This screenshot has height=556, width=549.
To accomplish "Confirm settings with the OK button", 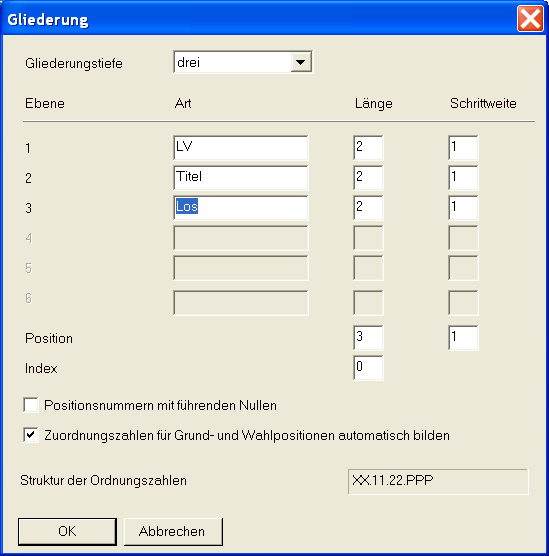I will click(x=67, y=531).
